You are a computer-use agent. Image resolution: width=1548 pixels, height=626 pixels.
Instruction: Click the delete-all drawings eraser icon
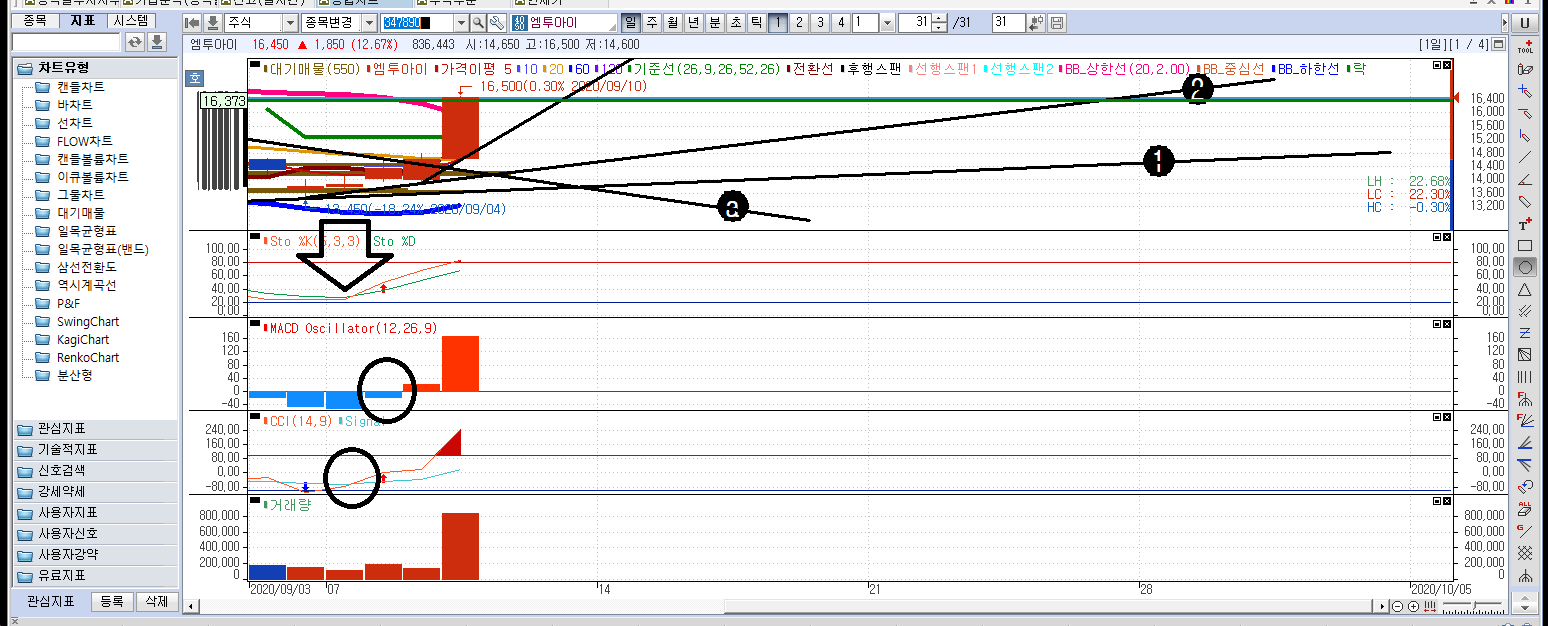(x=1525, y=509)
